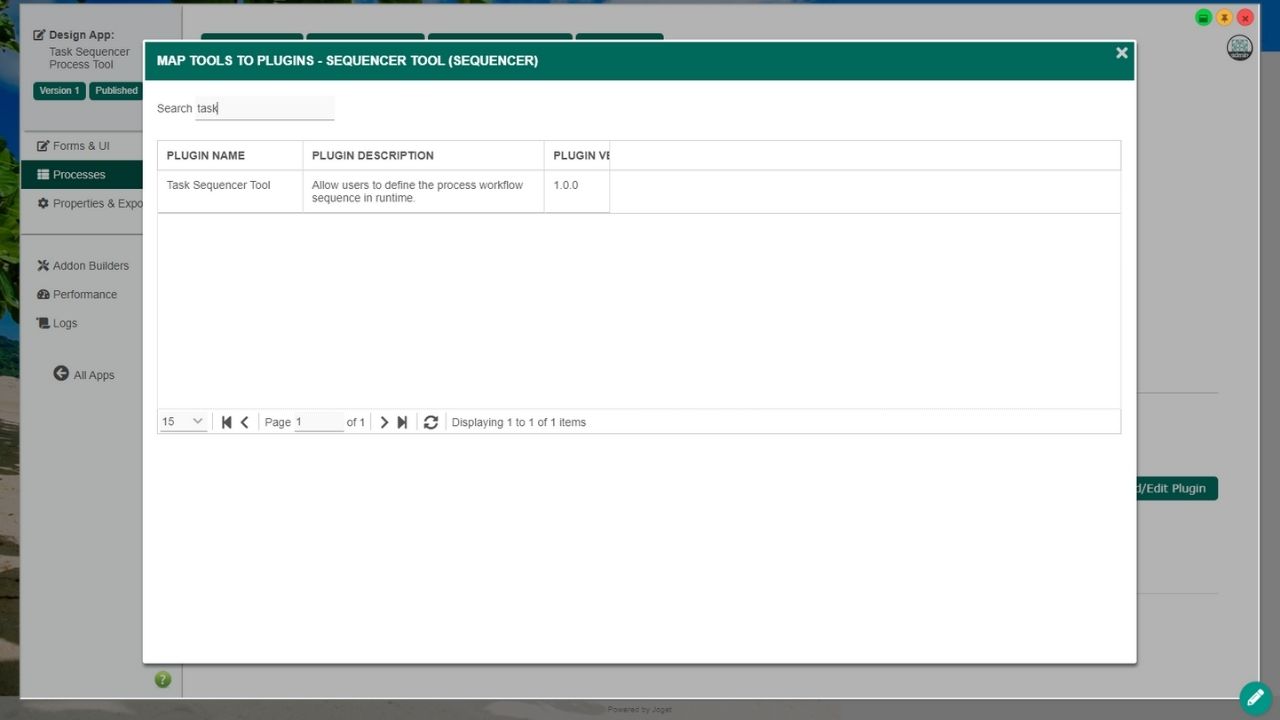This screenshot has width=1280, height=720.
Task: Click the plugin Search input field
Action: [264, 108]
